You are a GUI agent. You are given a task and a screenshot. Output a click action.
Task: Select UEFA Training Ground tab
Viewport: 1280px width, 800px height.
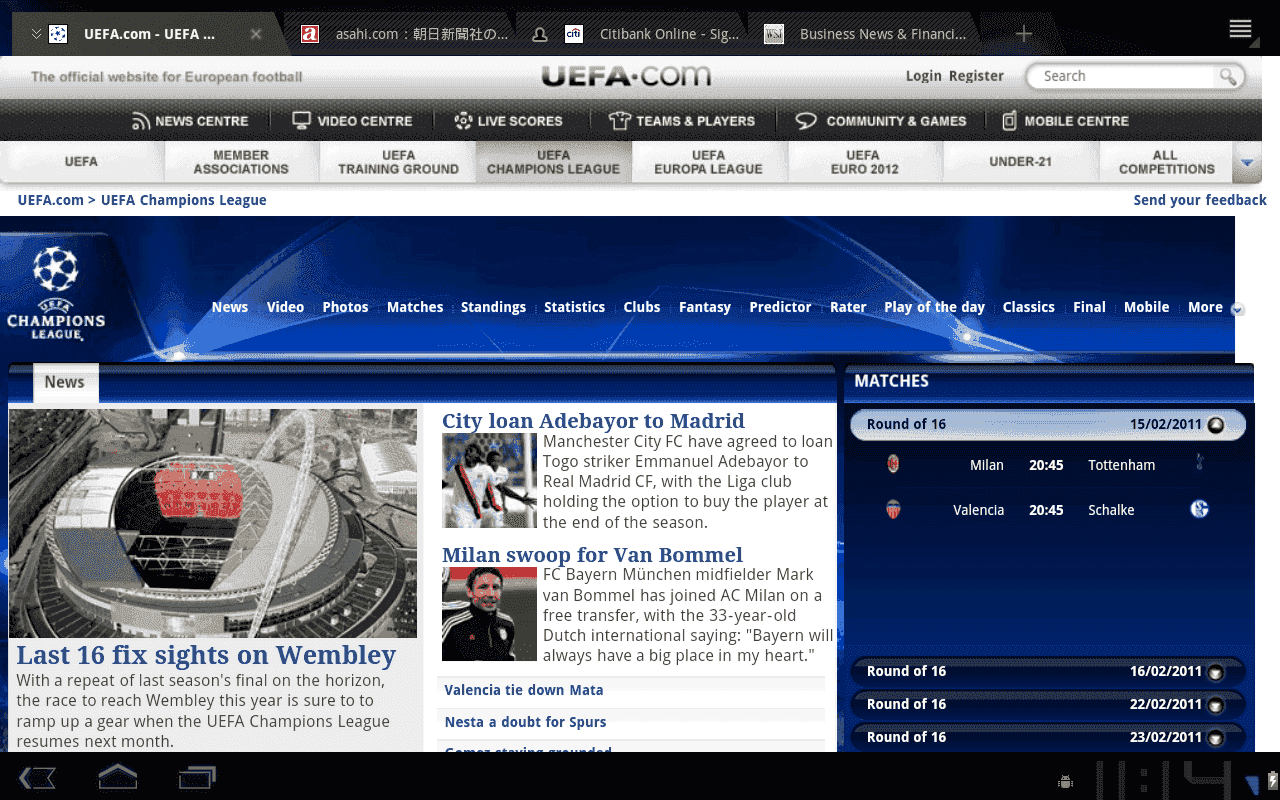point(398,162)
